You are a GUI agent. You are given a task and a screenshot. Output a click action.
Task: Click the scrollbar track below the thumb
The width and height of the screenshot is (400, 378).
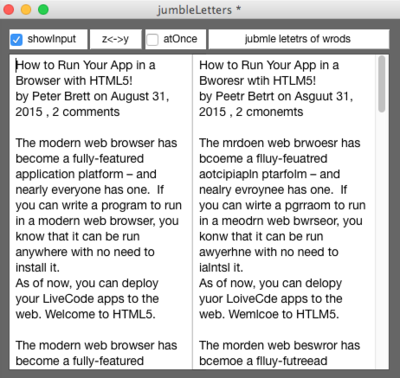point(382,240)
